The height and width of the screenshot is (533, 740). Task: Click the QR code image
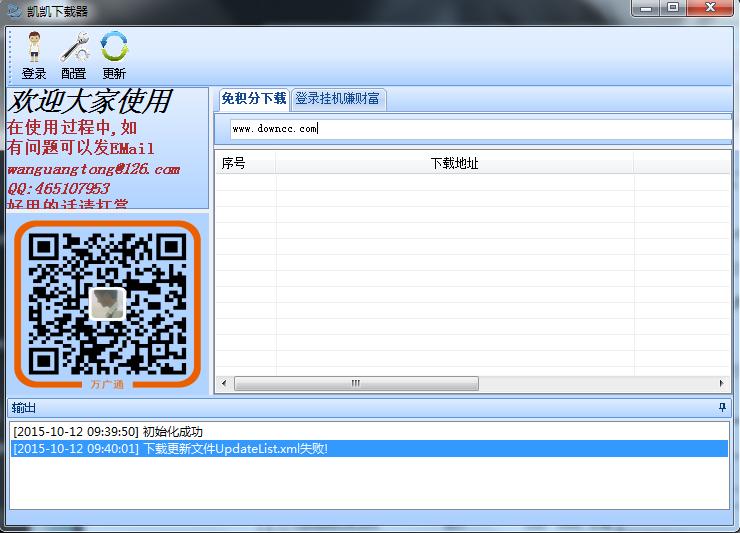point(108,305)
